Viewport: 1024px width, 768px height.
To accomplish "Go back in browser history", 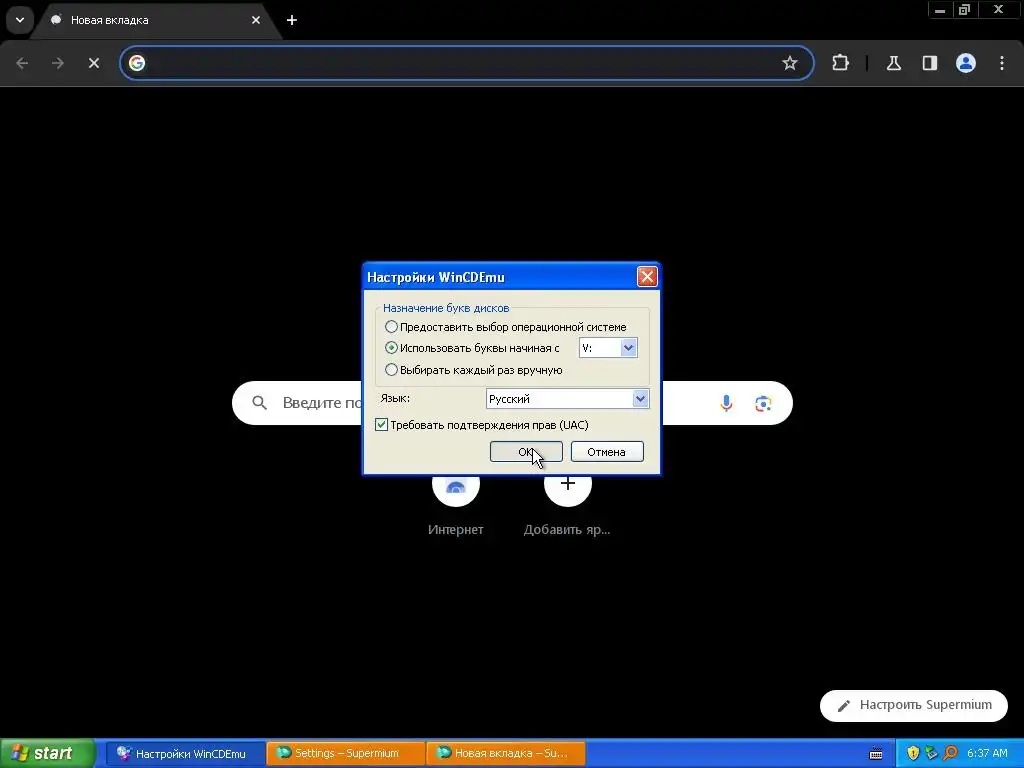I will [x=22, y=63].
